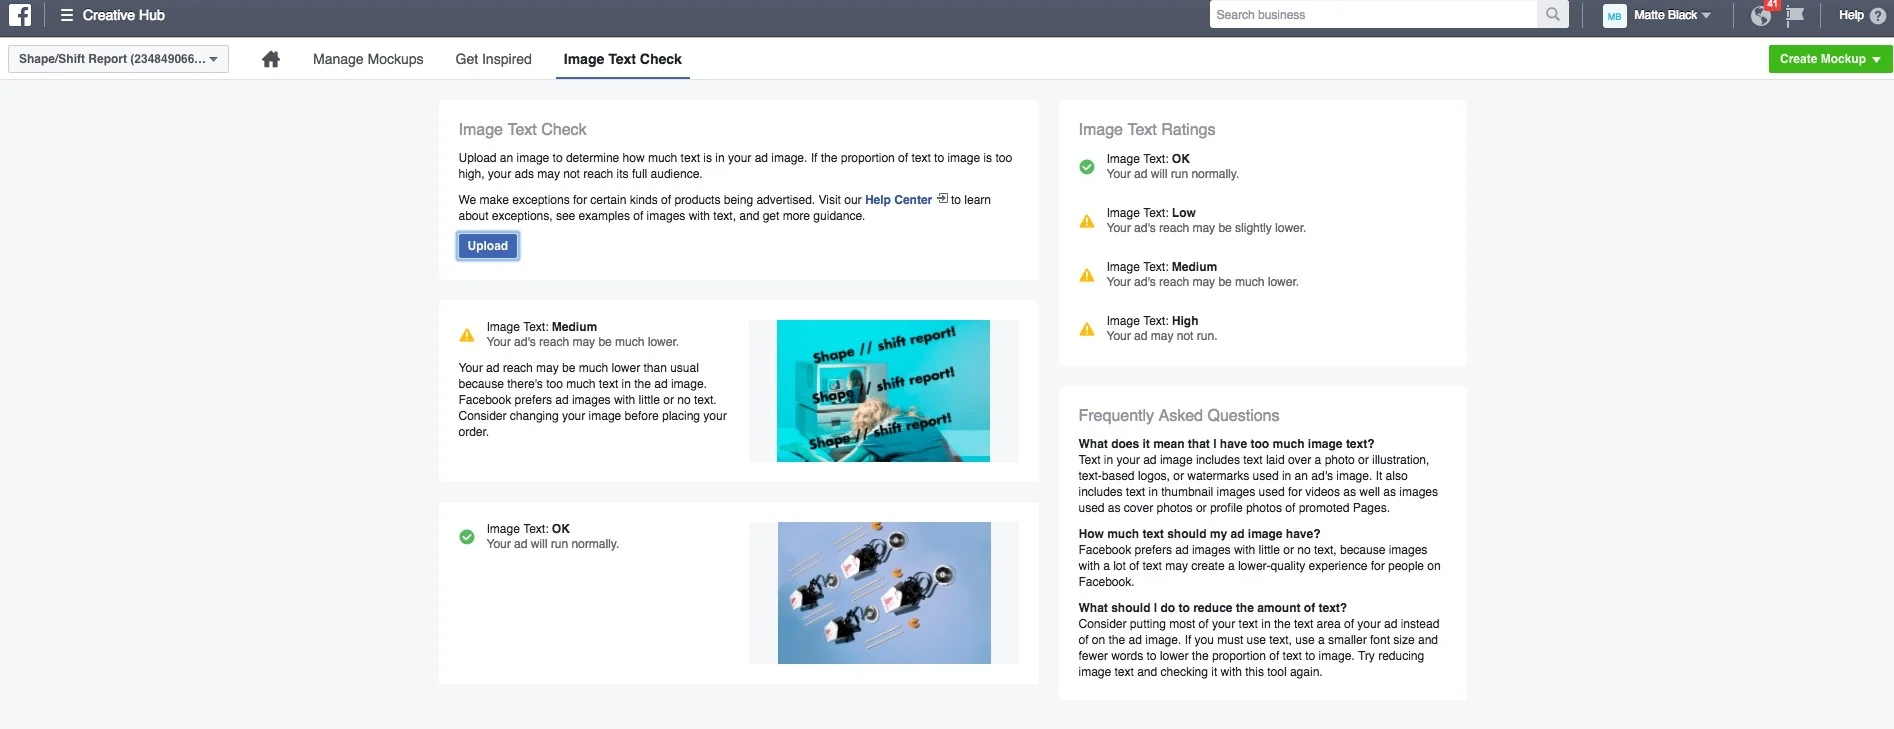The height and width of the screenshot is (729, 1894).
Task: Focus the Search business input field
Action: click(1373, 15)
